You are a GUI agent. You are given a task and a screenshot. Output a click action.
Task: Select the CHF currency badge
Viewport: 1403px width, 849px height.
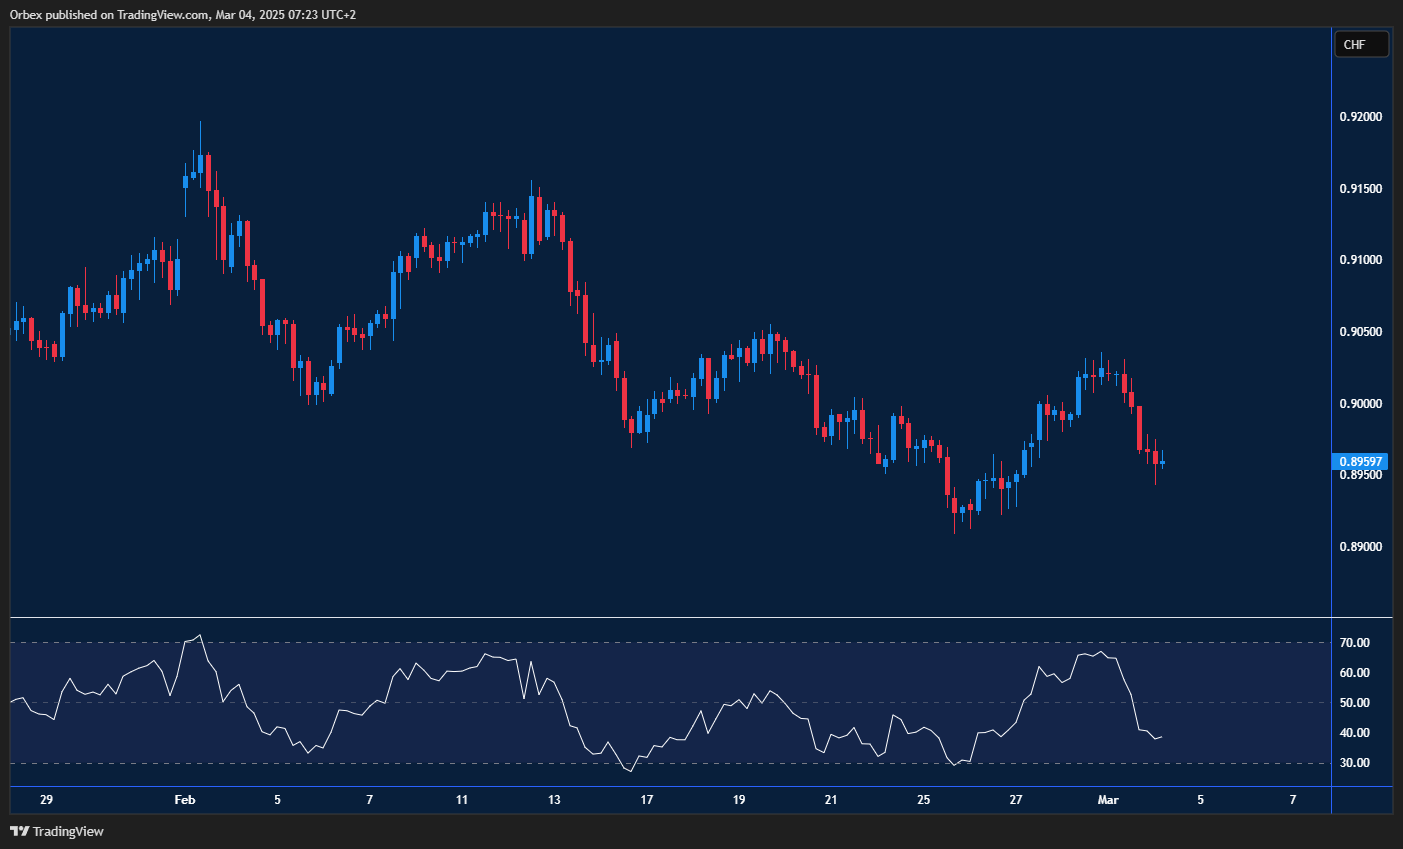[x=1361, y=44]
